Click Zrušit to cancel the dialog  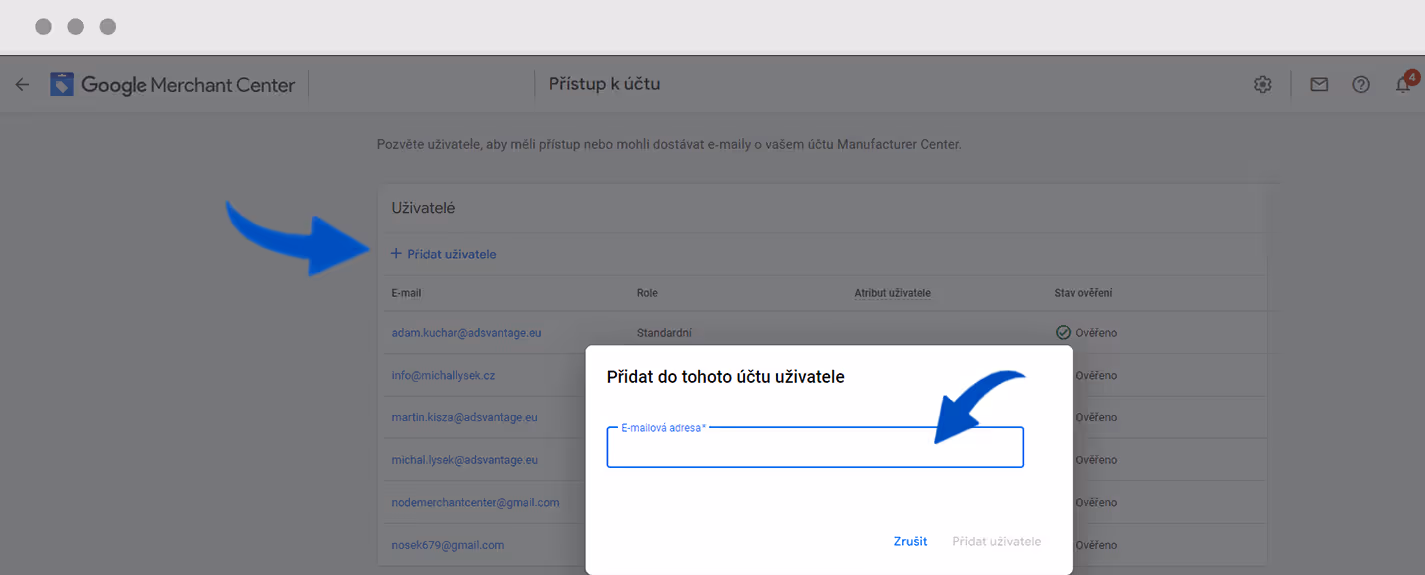pos(910,541)
